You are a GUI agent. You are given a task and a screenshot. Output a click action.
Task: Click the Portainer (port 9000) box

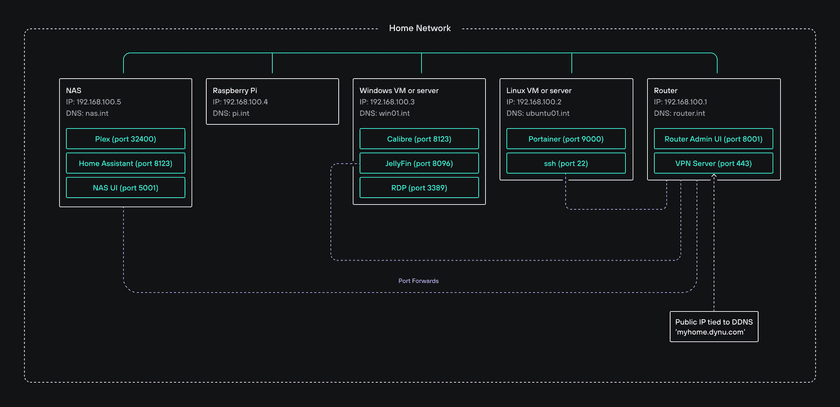pyautogui.click(x=566, y=139)
